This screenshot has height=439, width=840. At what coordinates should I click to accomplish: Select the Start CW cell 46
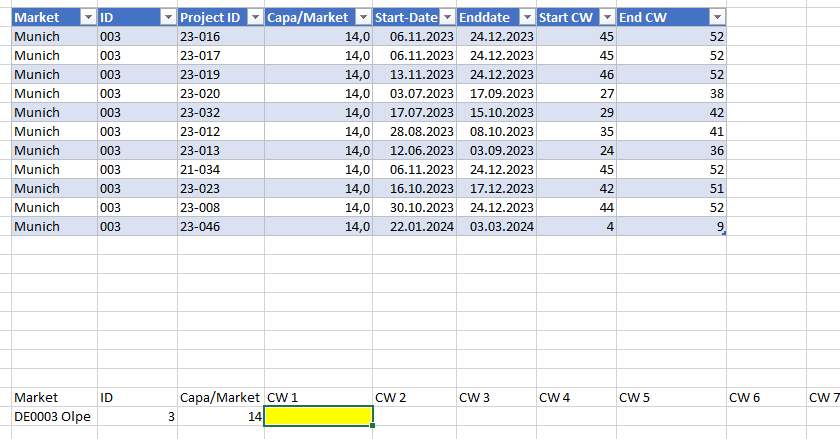(x=576, y=75)
